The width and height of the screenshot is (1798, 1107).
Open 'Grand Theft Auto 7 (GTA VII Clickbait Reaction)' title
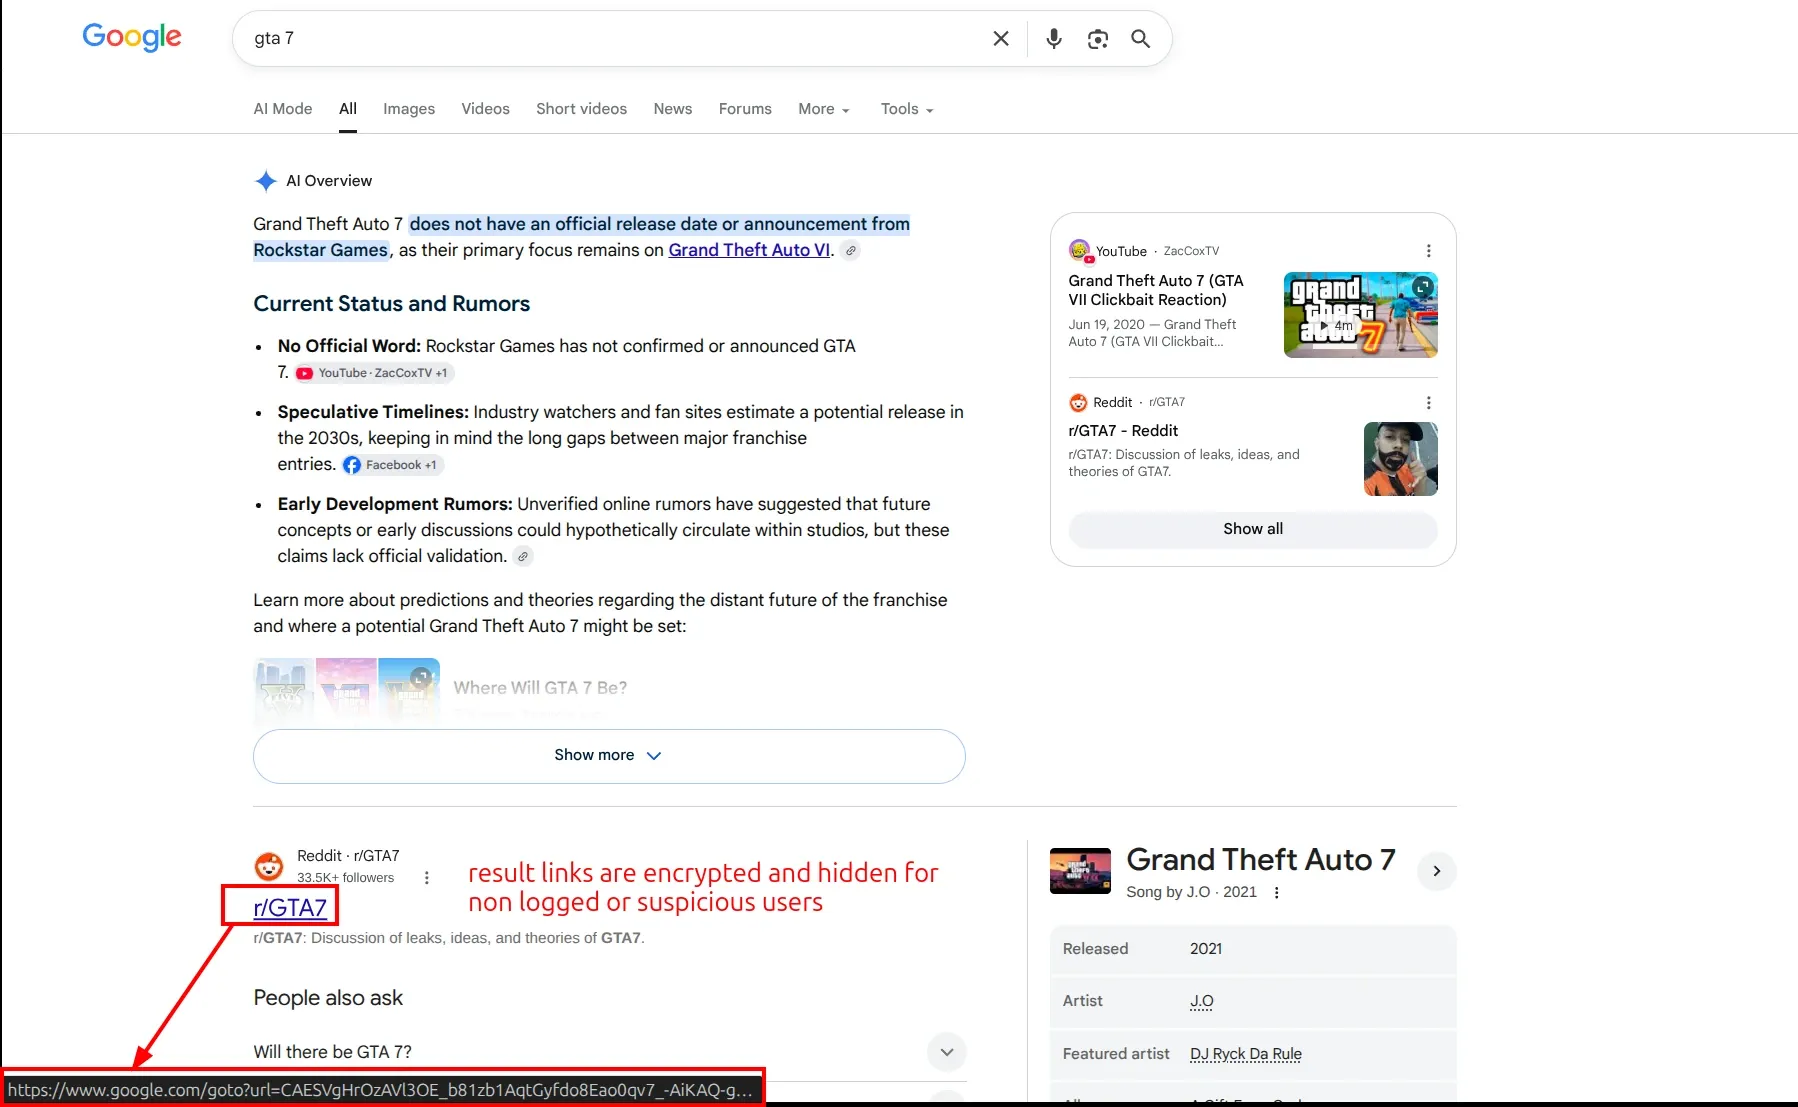click(1156, 291)
